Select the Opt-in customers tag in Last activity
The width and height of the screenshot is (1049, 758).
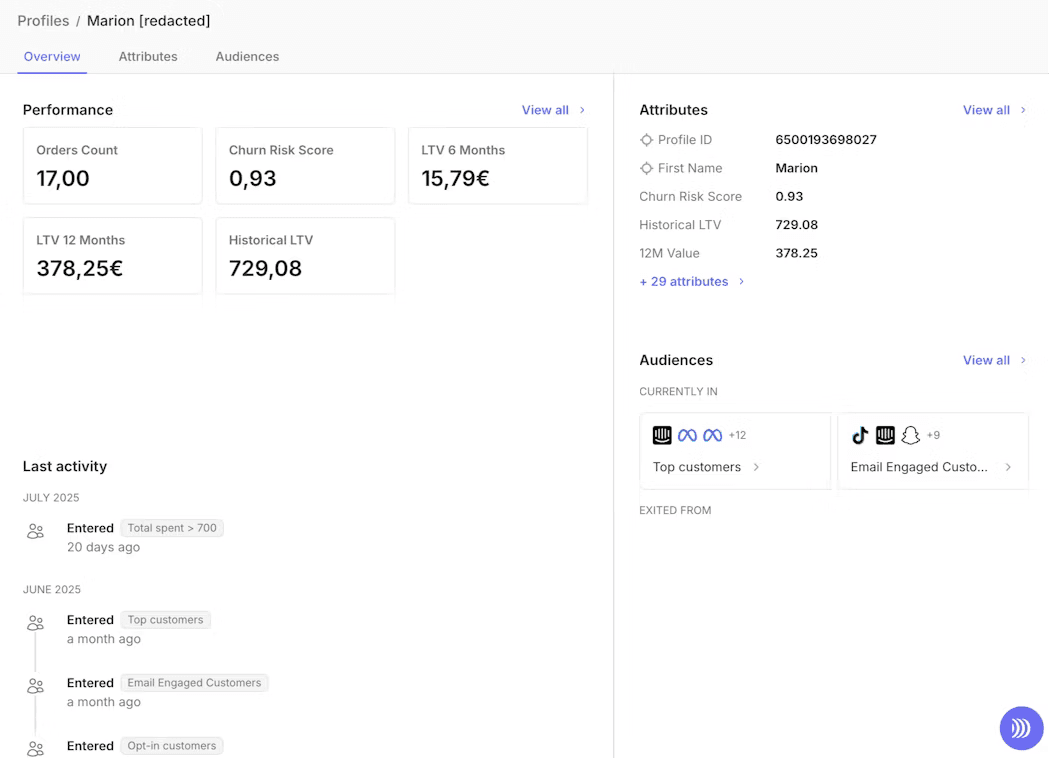tap(171, 745)
